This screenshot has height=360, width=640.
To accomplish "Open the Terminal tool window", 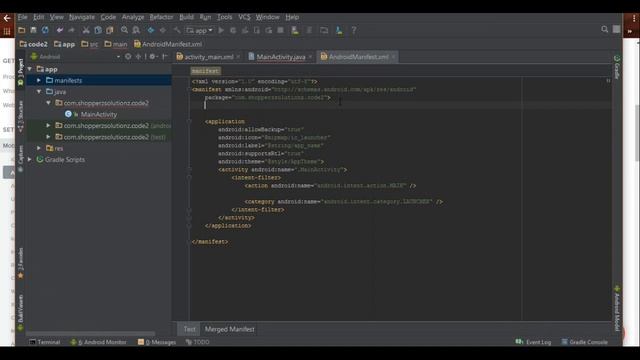I will pos(44,342).
